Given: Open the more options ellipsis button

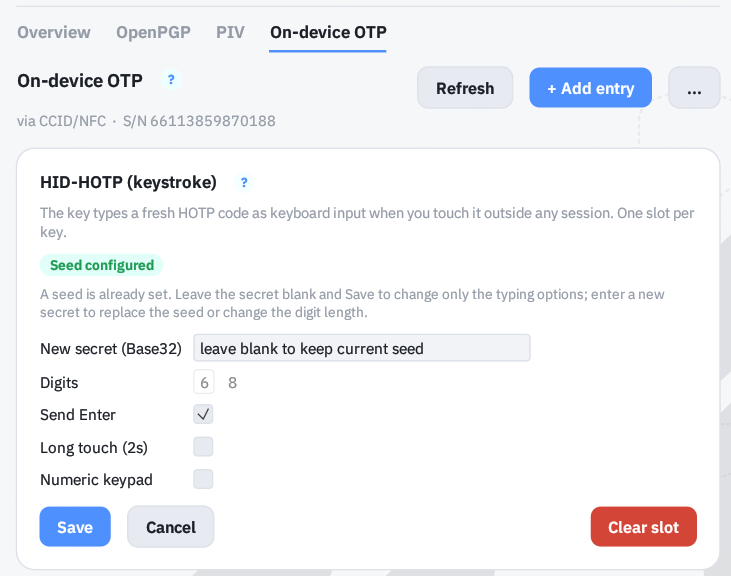Looking at the screenshot, I should (x=694, y=88).
